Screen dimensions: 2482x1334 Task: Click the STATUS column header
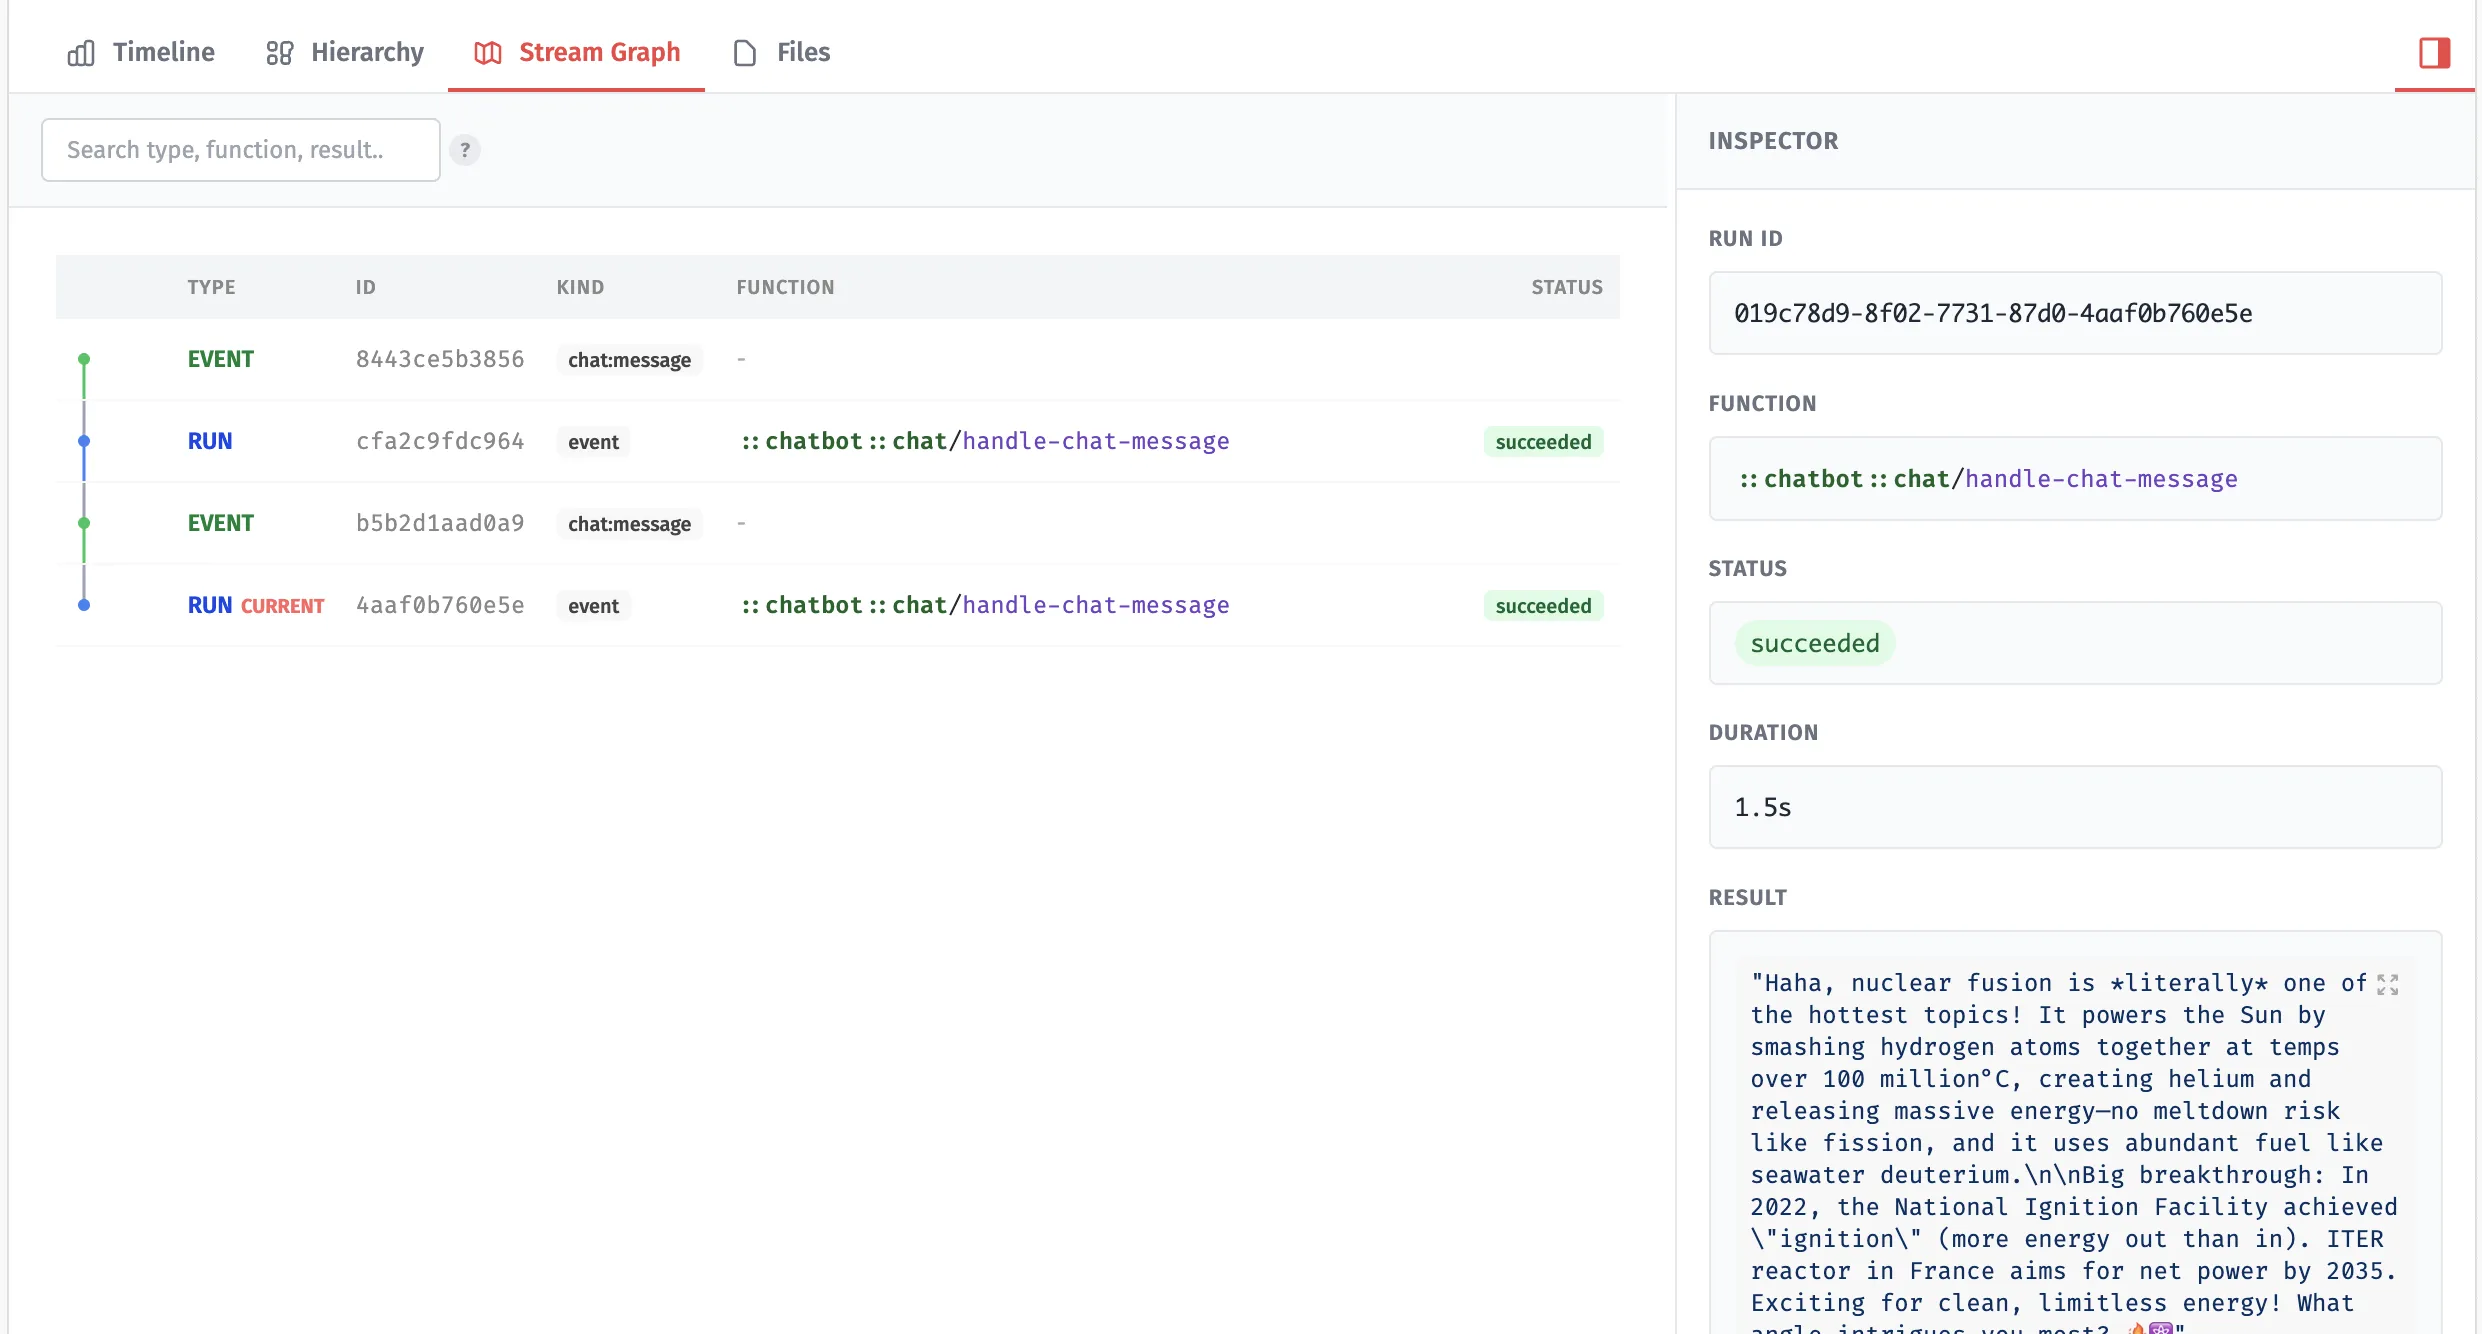click(x=1566, y=287)
